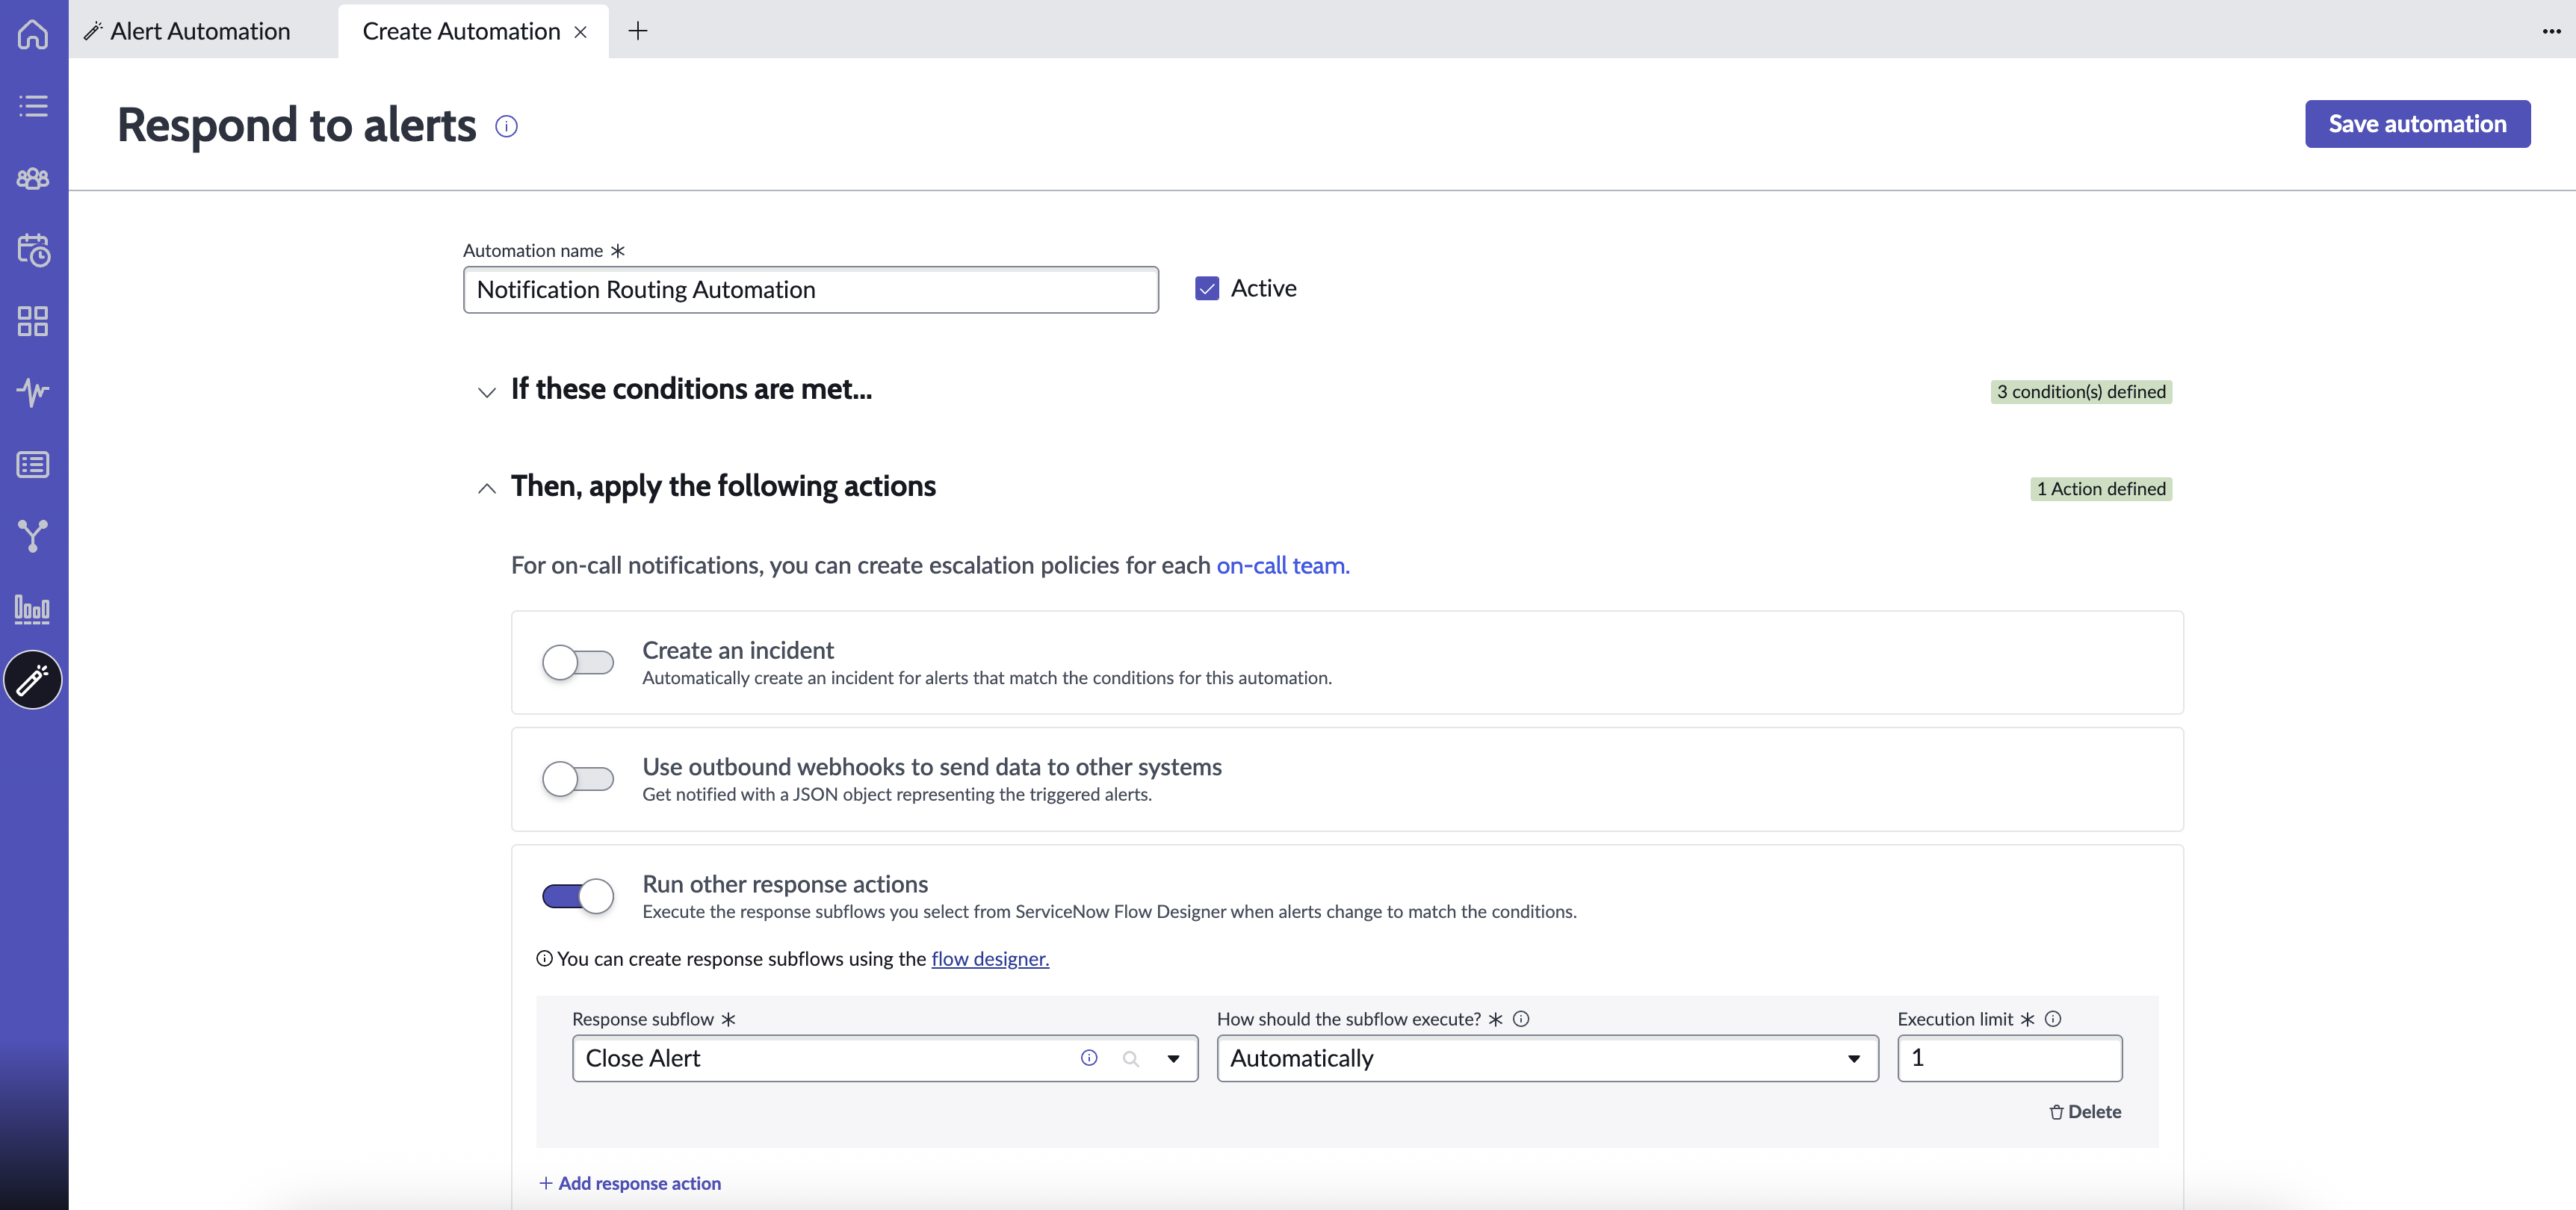The height and width of the screenshot is (1210, 2576).
Task: Click the 1 Action defined badge
Action: [2101, 489]
